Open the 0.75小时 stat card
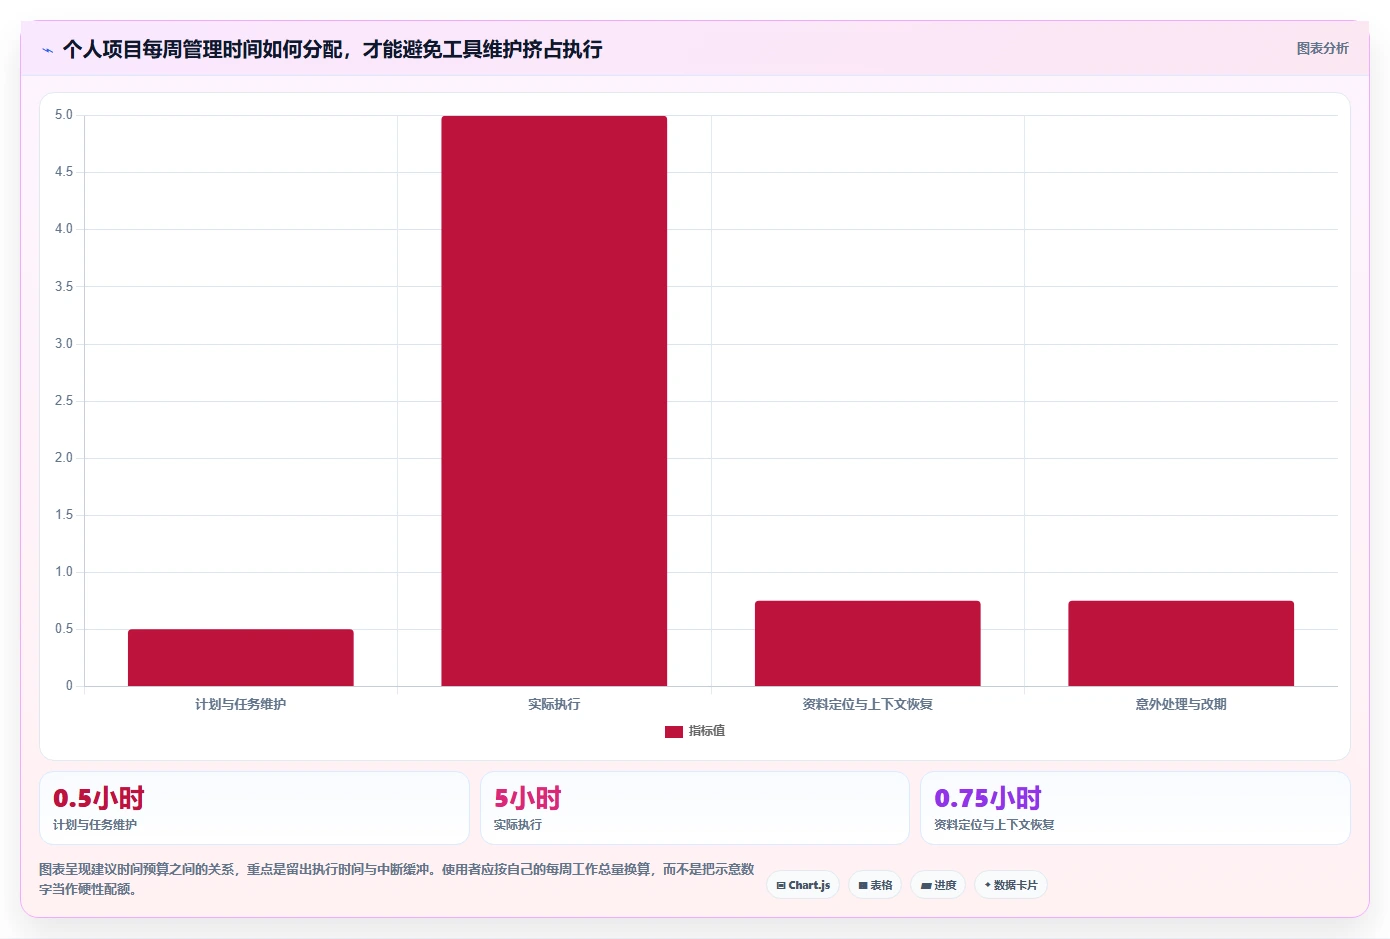Screen dimensions: 1390x939 point(1135,808)
